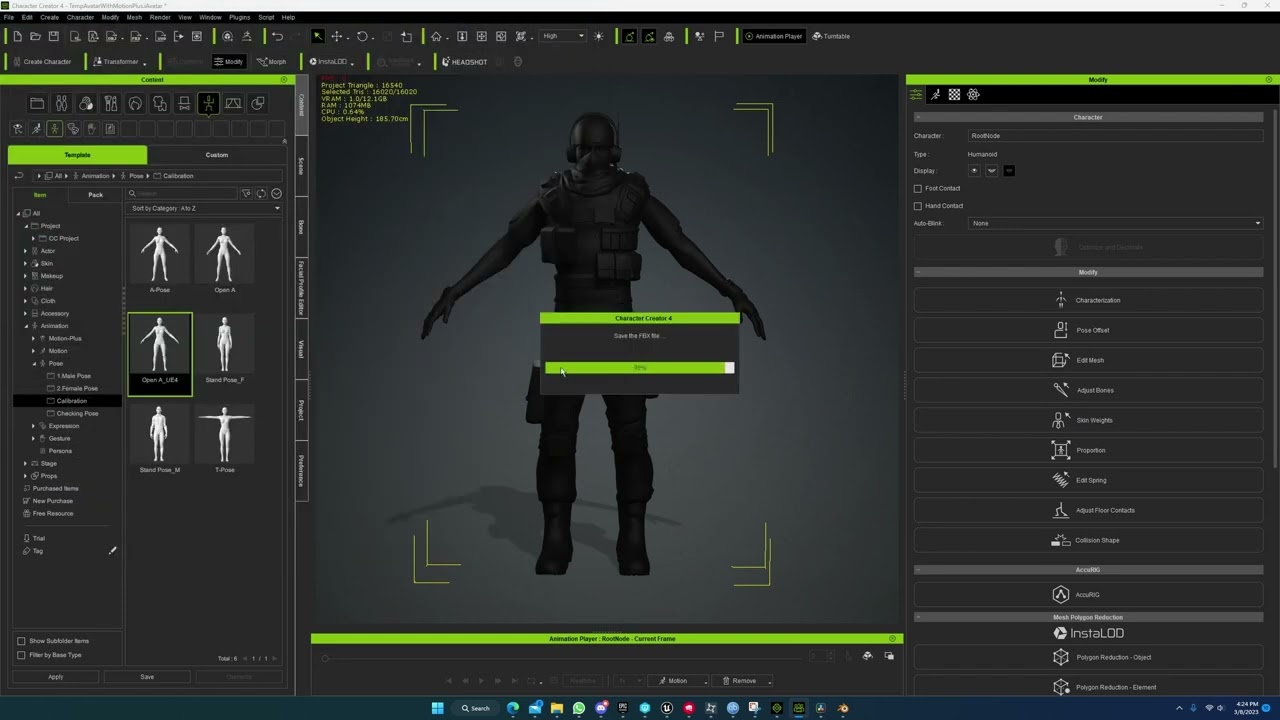Click the Undo arrow in the toolbar
Image resolution: width=1280 pixels, height=720 pixels.
pos(277,37)
